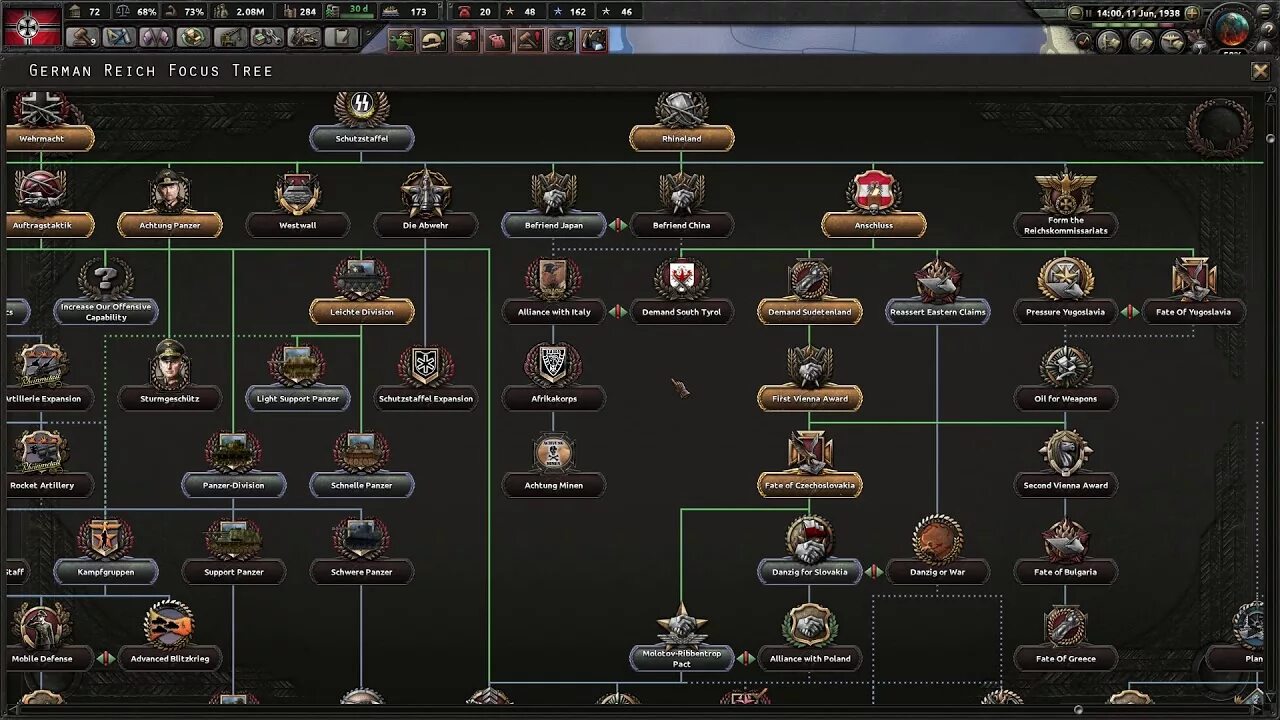Decrease game speed with minus button
The height and width of the screenshot is (720, 1280).
pos(1076,13)
